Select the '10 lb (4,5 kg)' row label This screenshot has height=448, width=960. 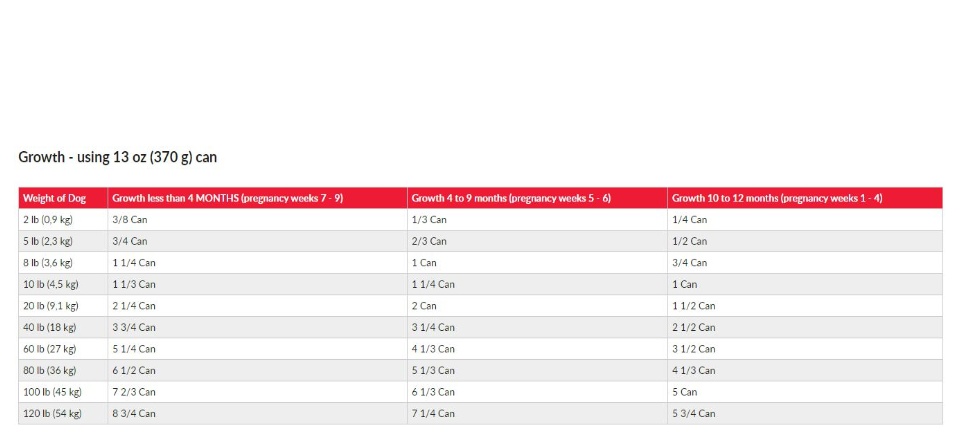pos(50,284)
